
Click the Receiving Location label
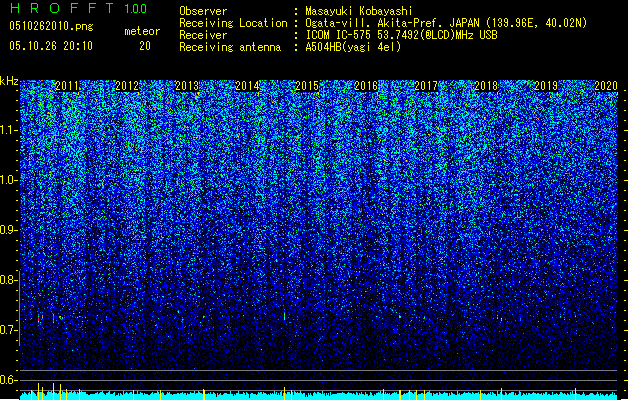point(233,23)
